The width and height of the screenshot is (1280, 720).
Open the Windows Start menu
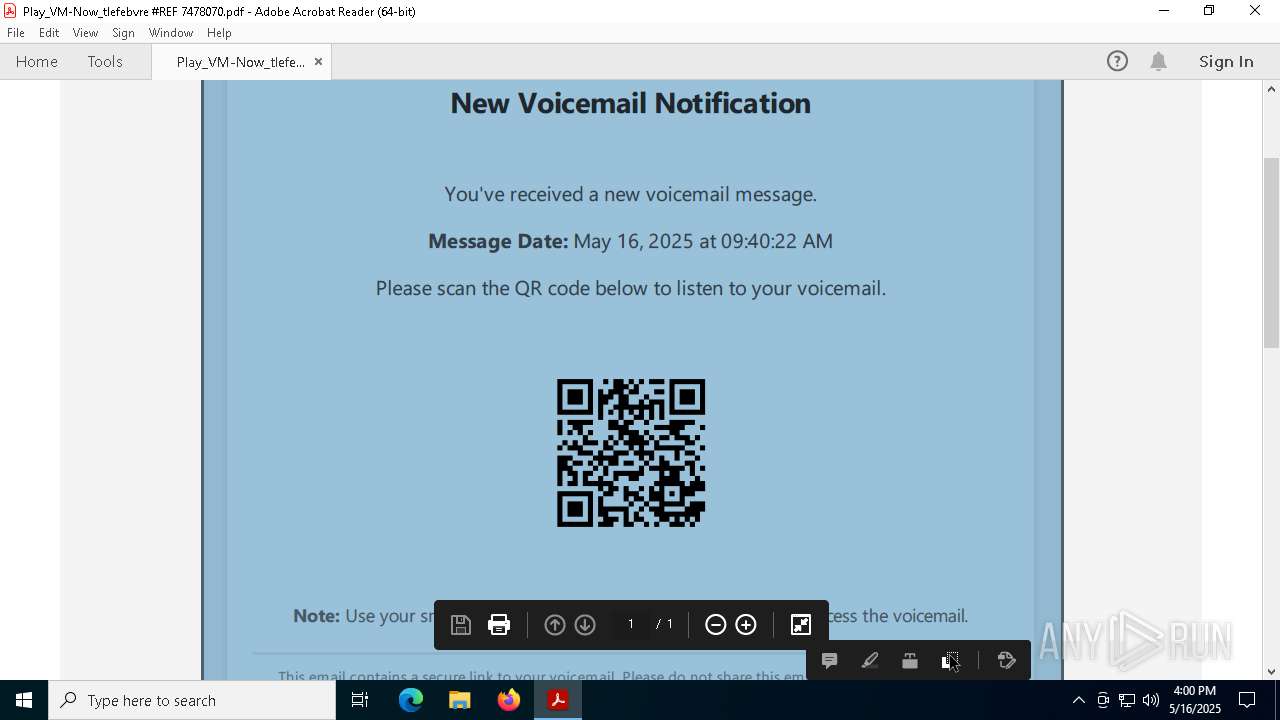(24, 700)
